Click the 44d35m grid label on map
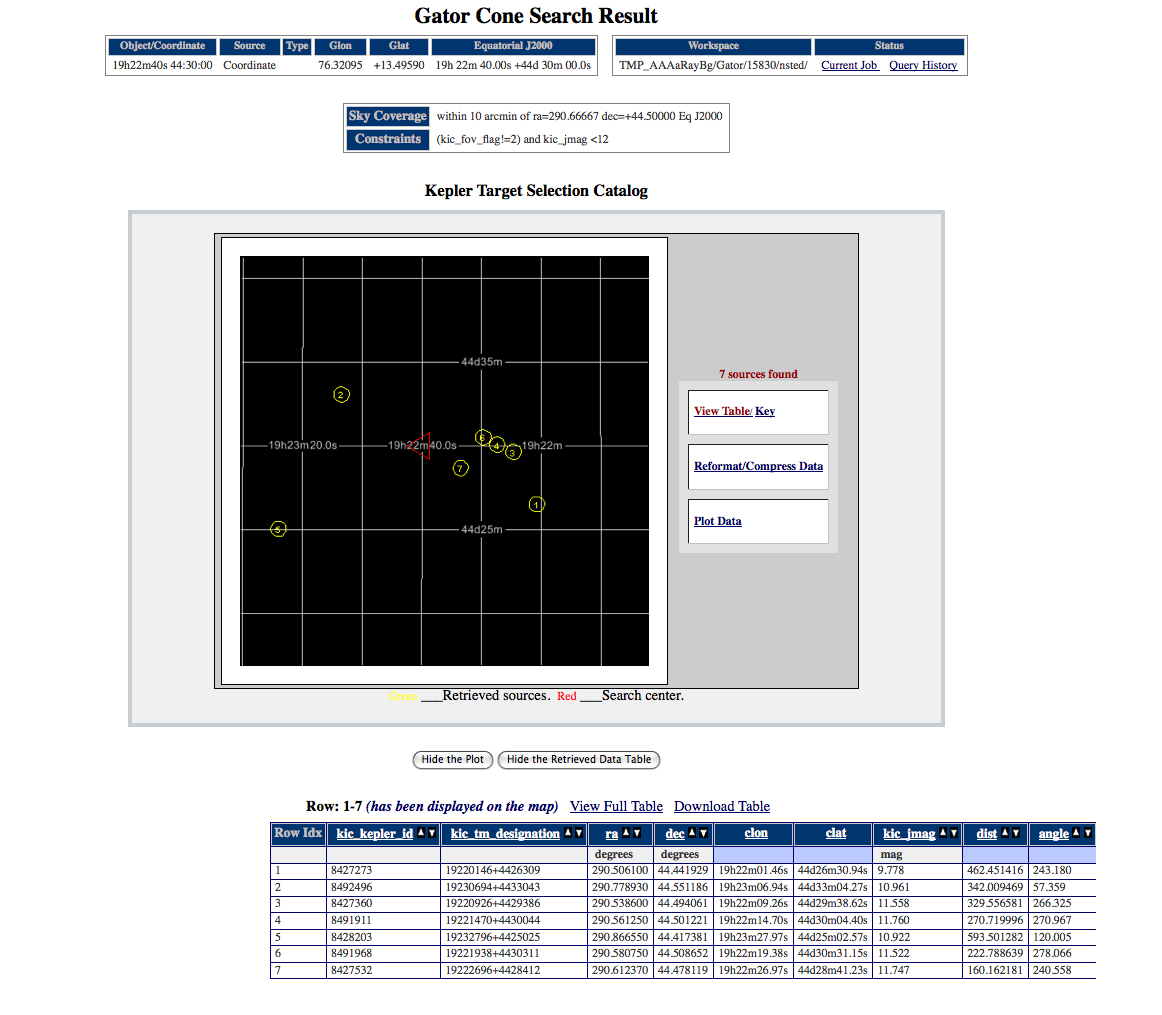The image size is (1162, 1015). [482, 362]
